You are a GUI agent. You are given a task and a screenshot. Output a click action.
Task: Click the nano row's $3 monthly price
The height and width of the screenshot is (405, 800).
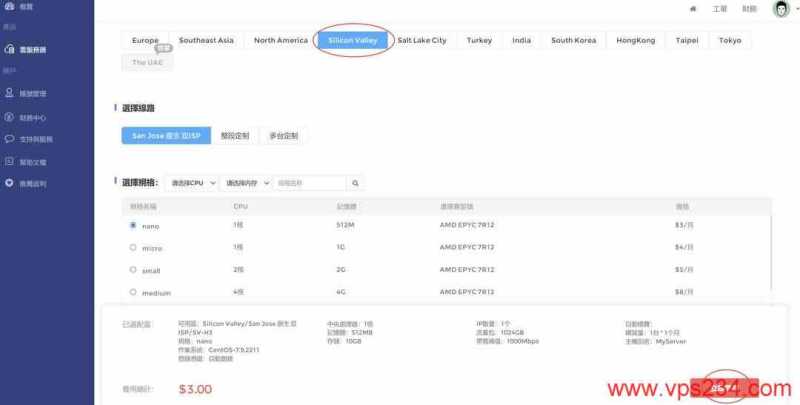coord(684,225)
